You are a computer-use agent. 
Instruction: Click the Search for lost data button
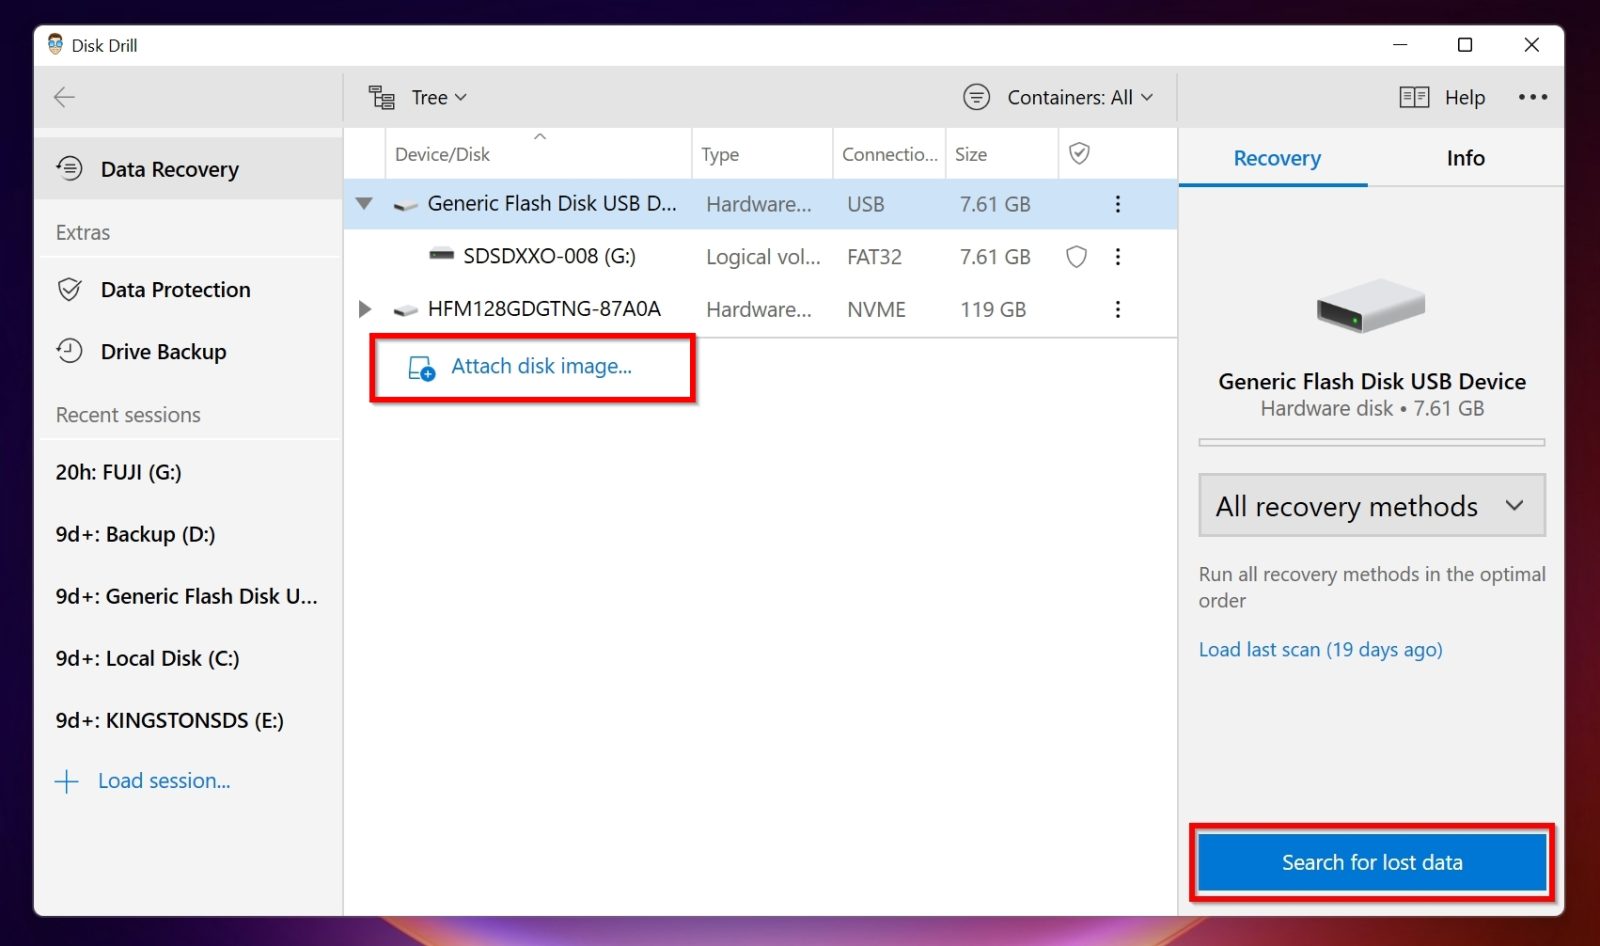[x=1371, y=862]
